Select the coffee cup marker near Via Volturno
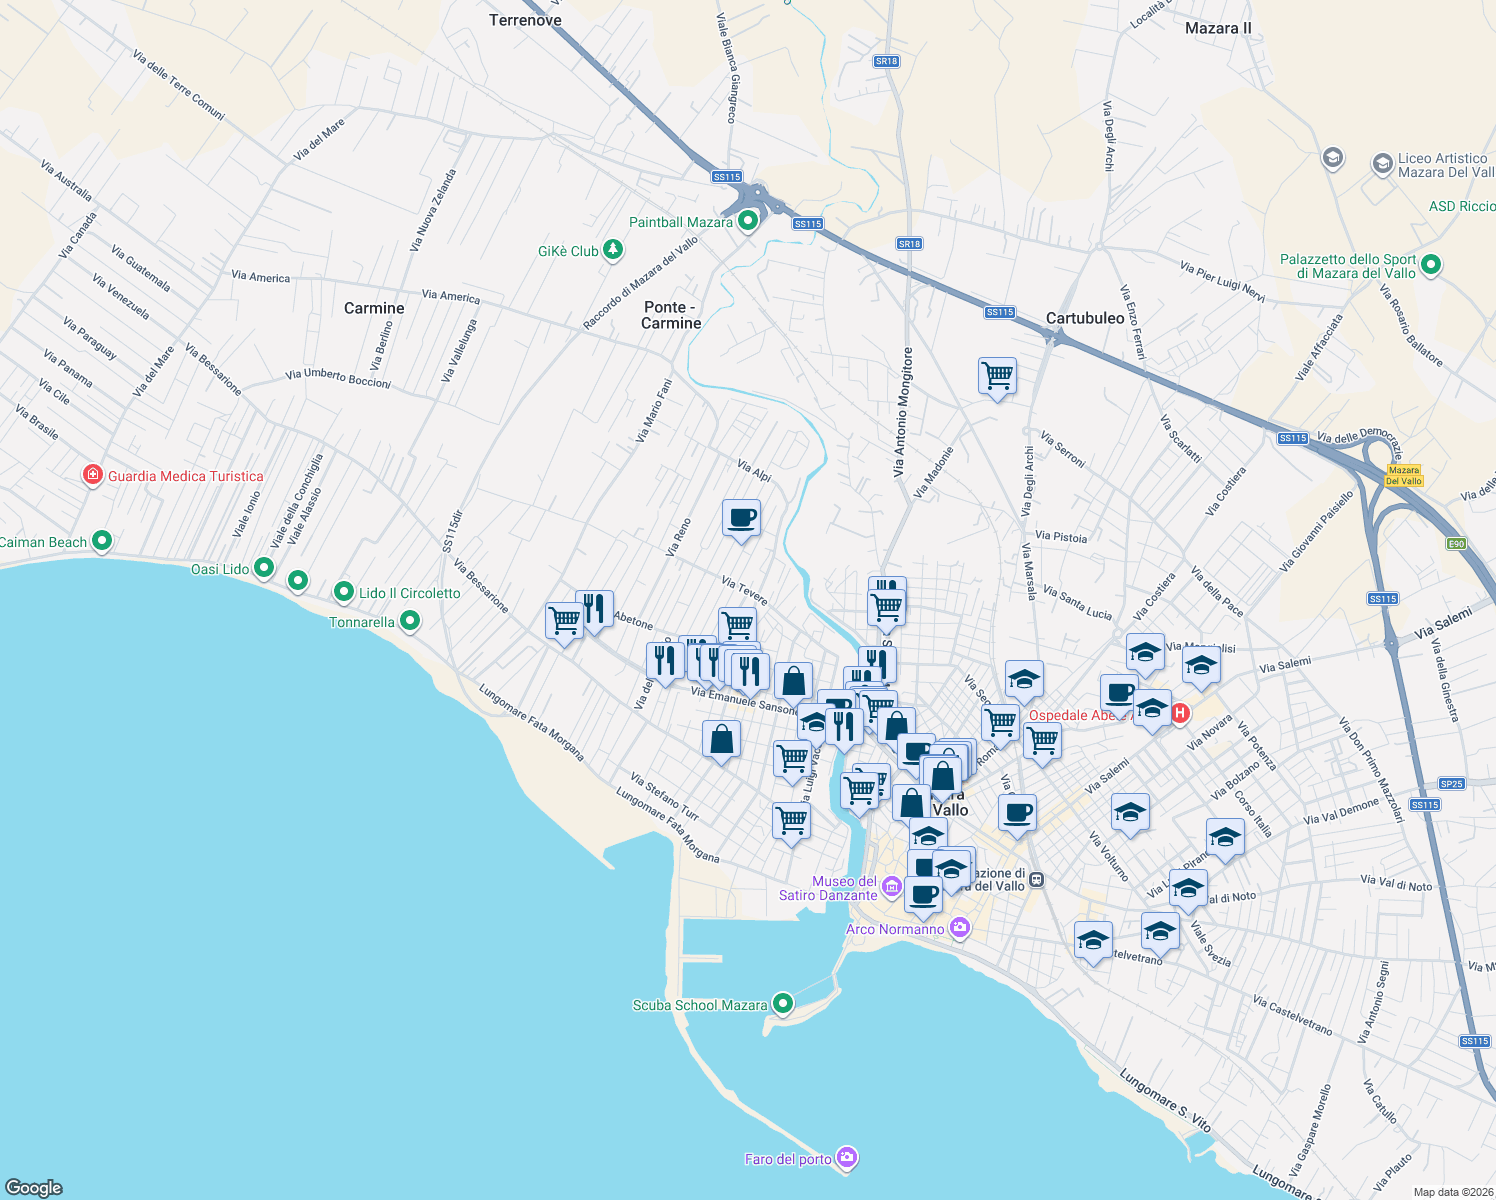1496x1200 pixels. click(1017, 814)
